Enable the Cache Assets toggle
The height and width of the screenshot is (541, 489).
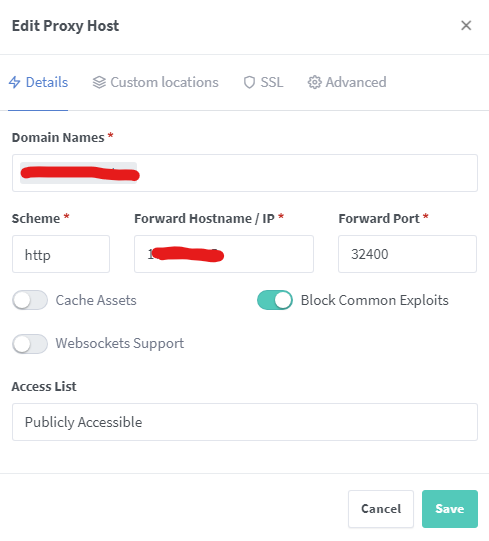pos(30,300)
